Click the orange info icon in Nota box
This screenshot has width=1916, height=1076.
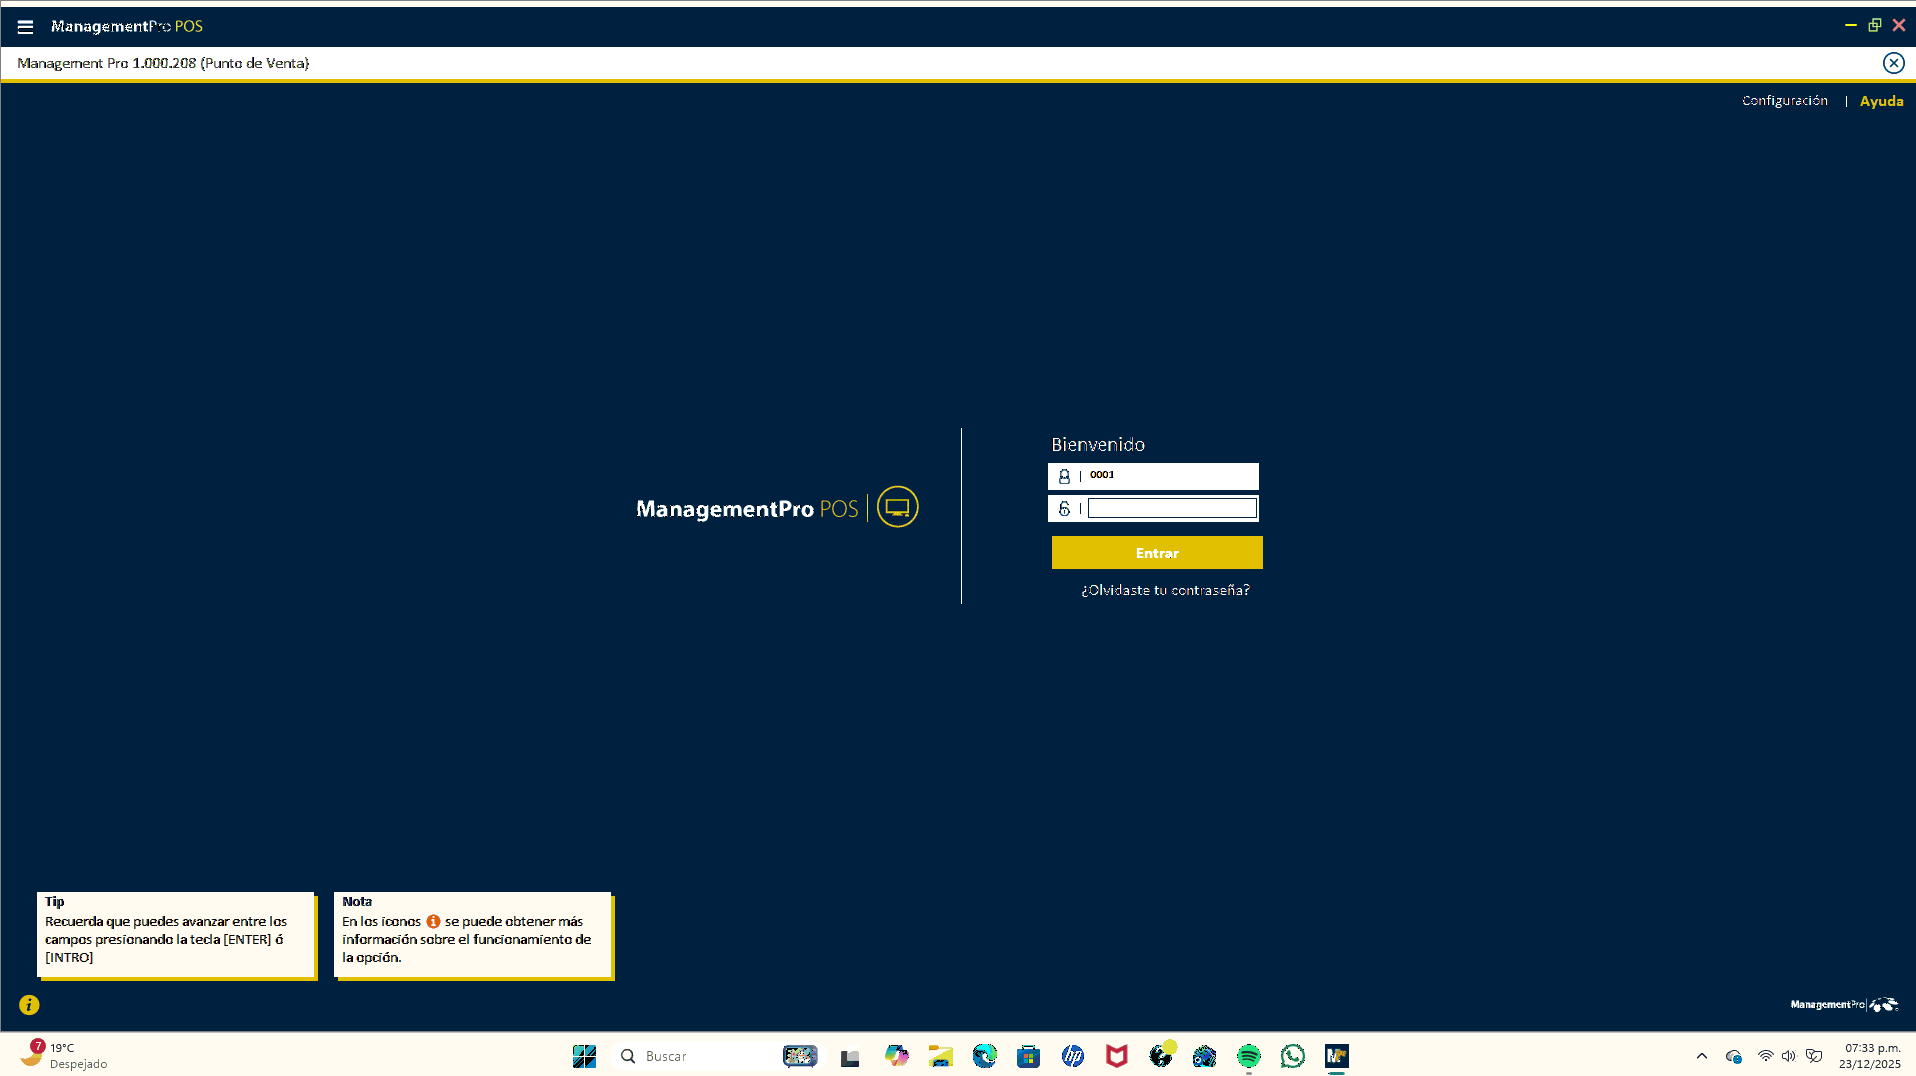tap(433, 922)
